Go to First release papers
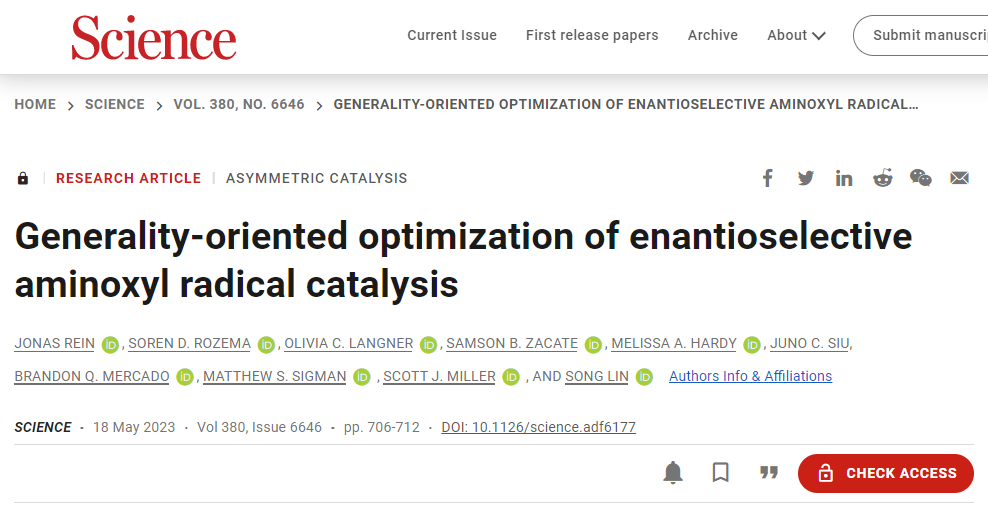Screen dimensions: 988x507 592,35
